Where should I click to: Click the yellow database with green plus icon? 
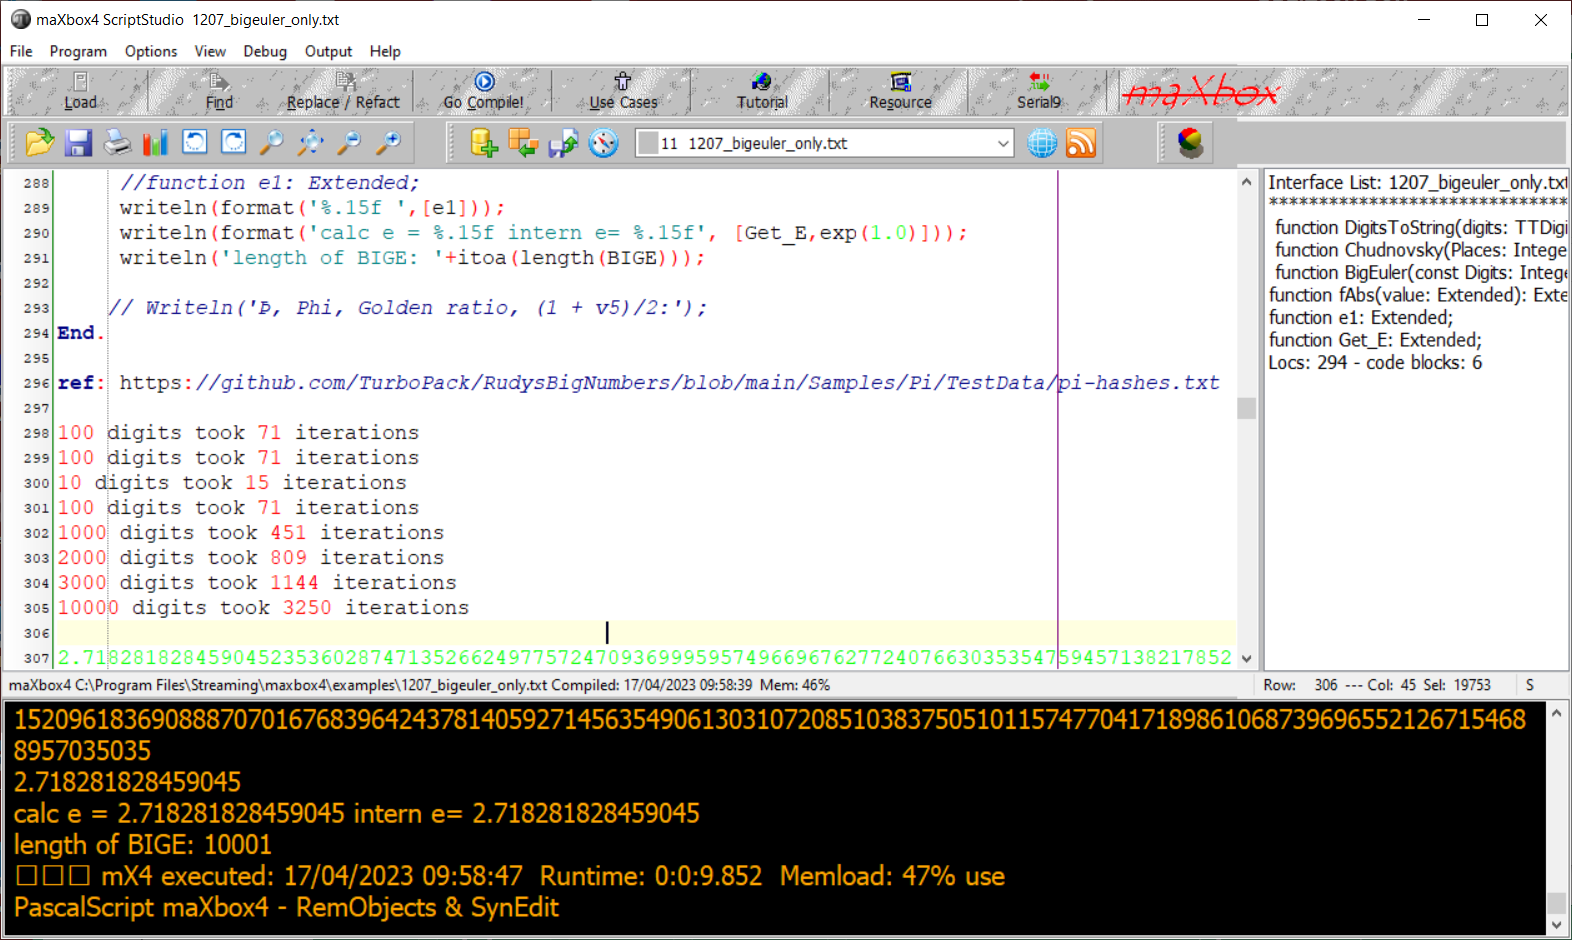click(x=484, y=143)
